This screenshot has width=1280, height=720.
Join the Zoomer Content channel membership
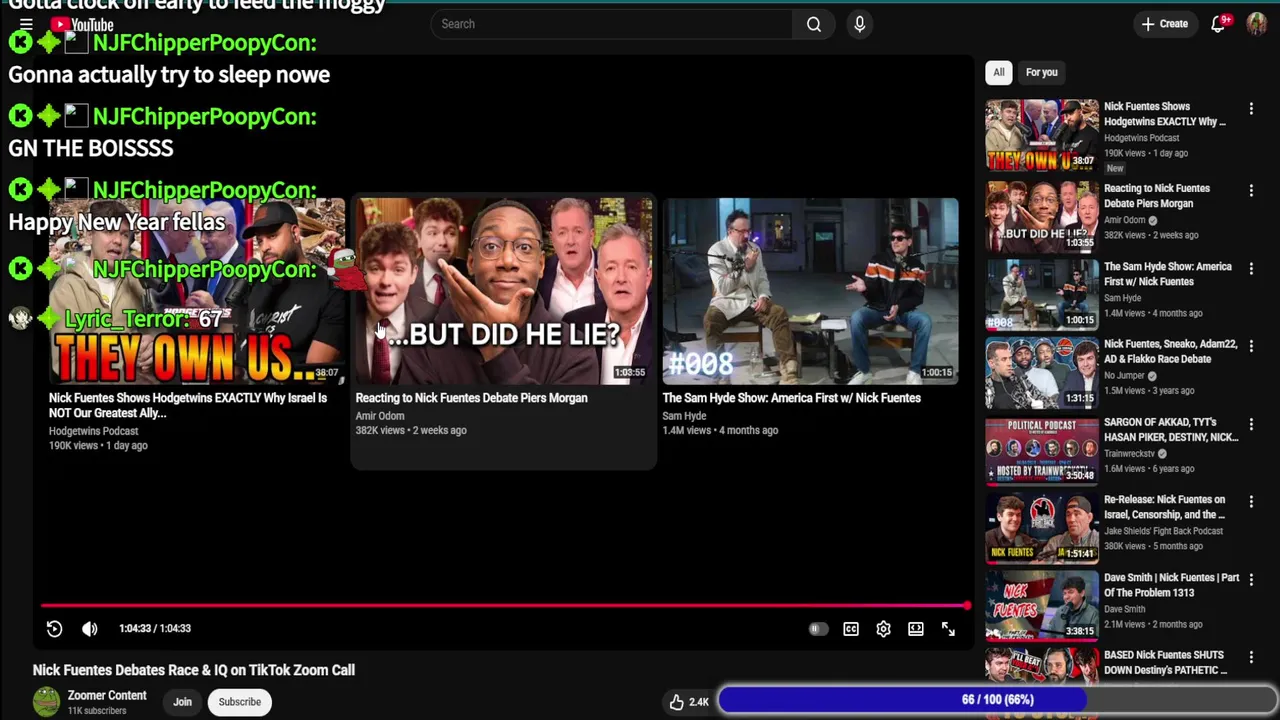182,702
